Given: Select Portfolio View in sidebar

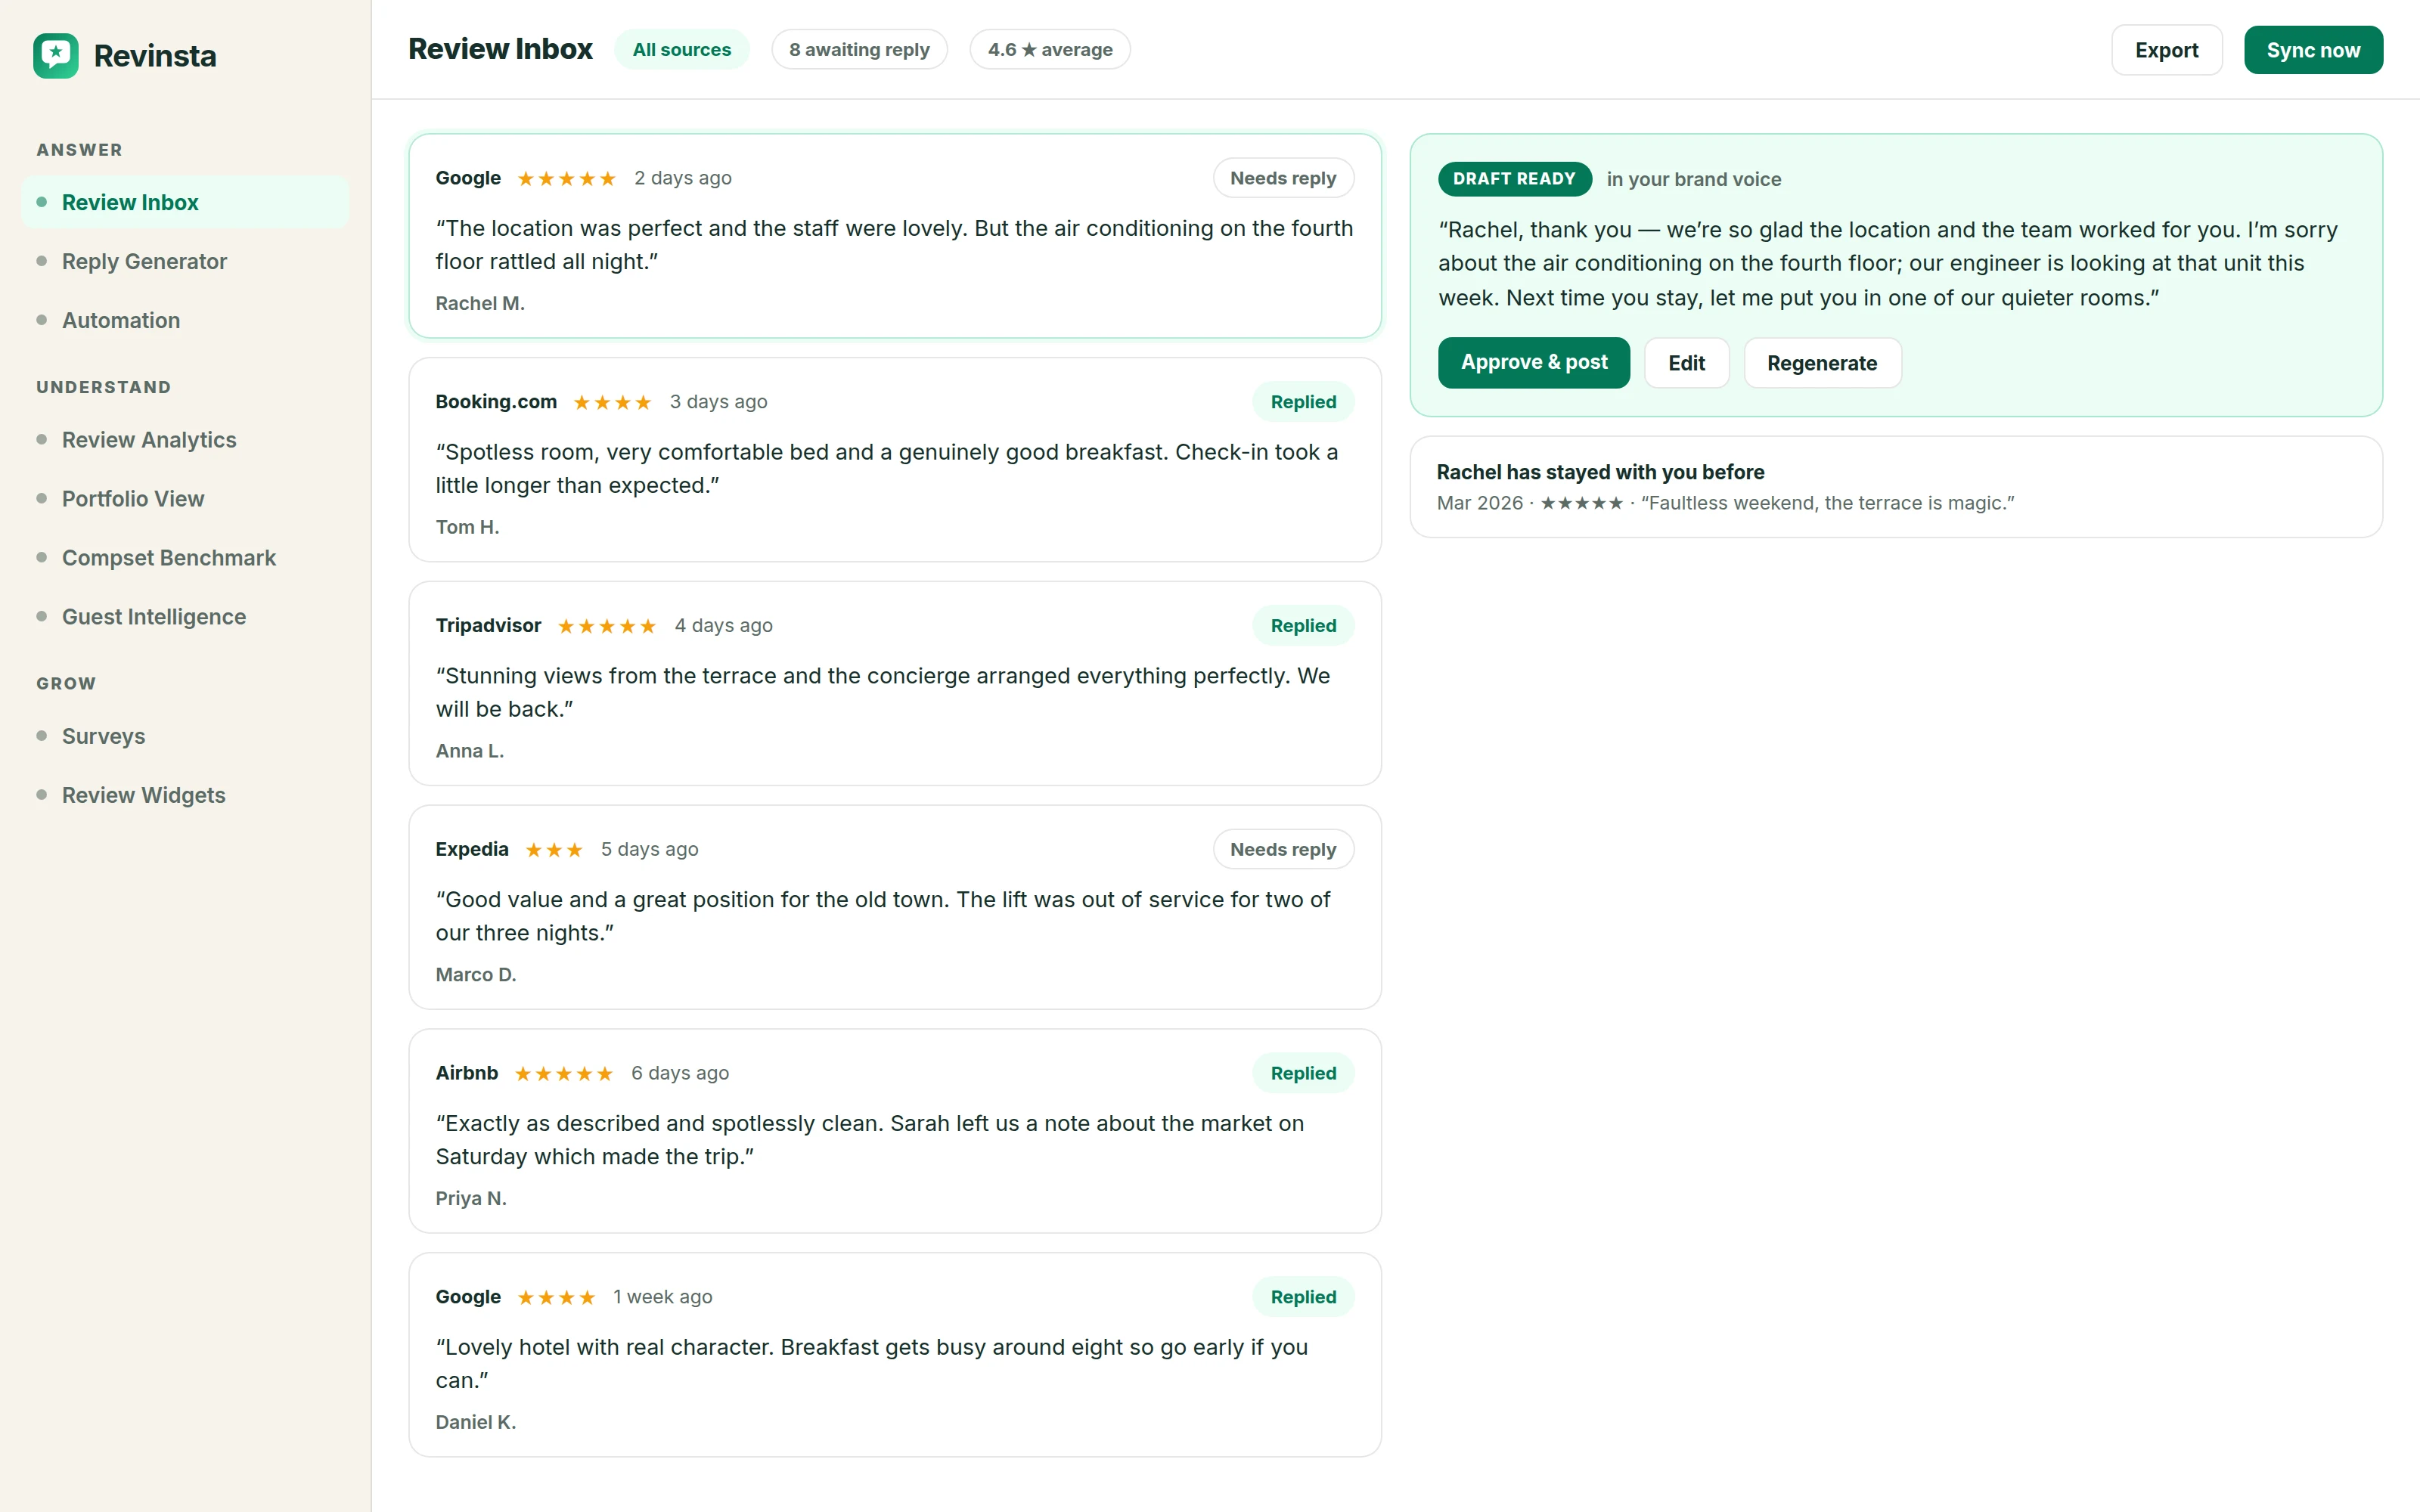Looking at the screenshot, I should [185, 499].
